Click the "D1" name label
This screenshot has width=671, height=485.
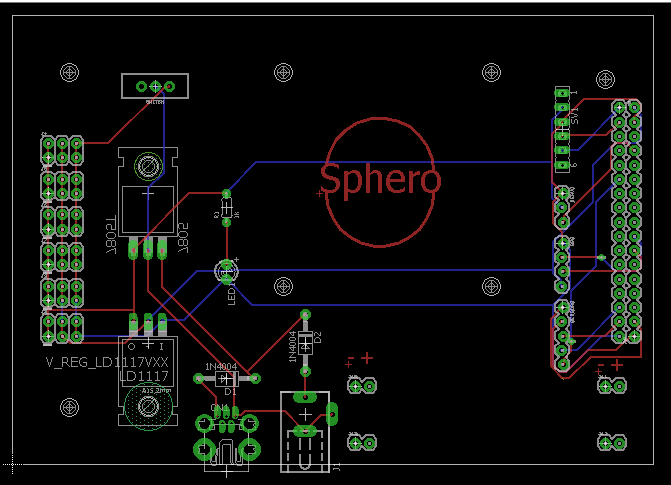tap(230, 392)
